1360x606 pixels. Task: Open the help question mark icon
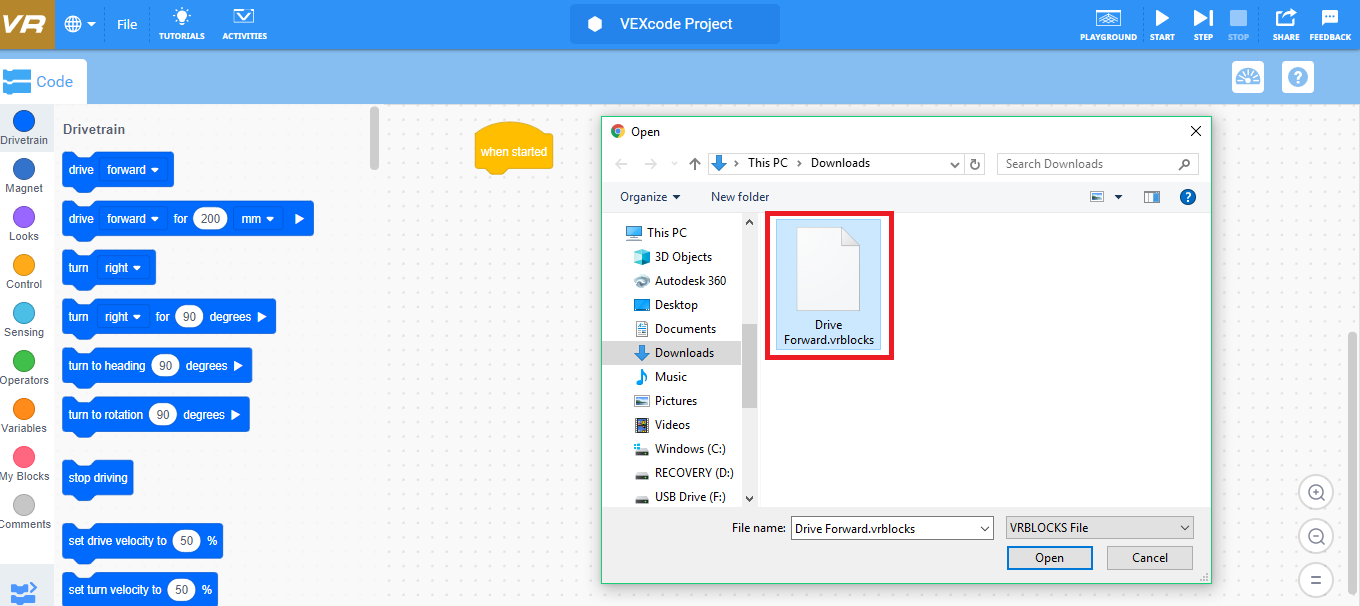coord(1298,77)
